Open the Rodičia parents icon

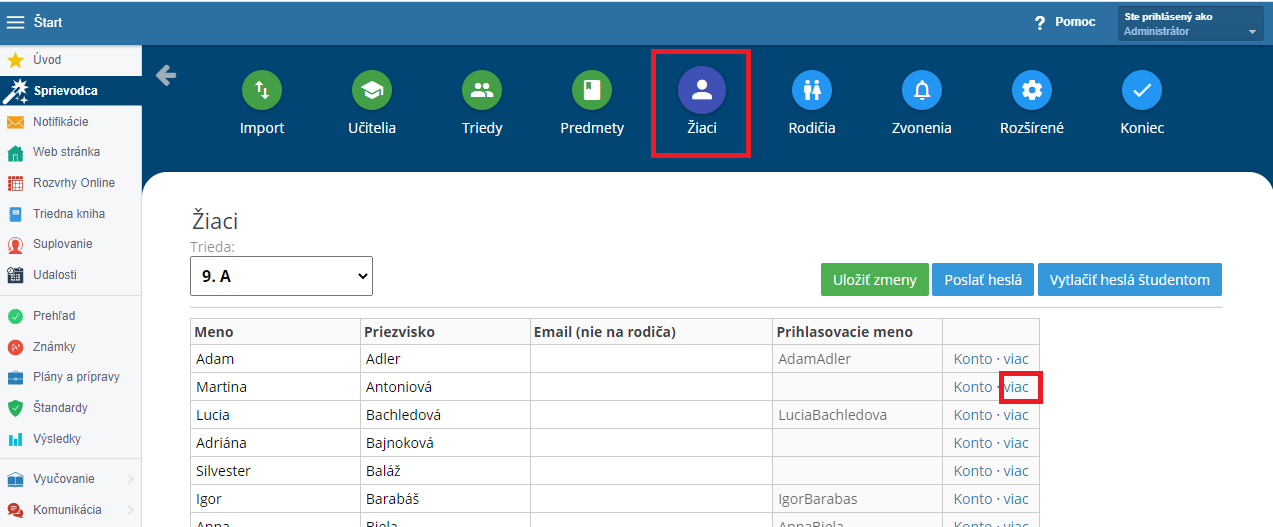[812, 91]
